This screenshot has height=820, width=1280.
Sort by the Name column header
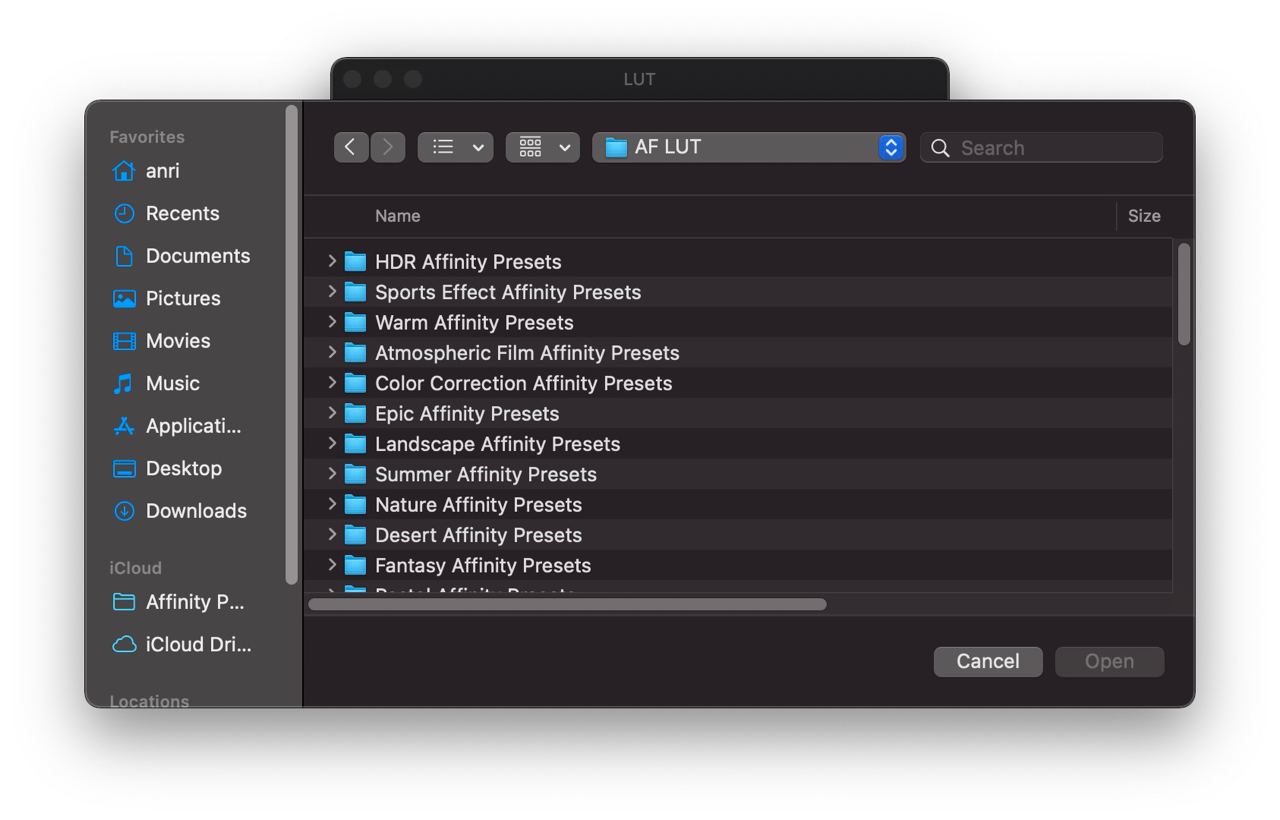(x=397, y=216)
